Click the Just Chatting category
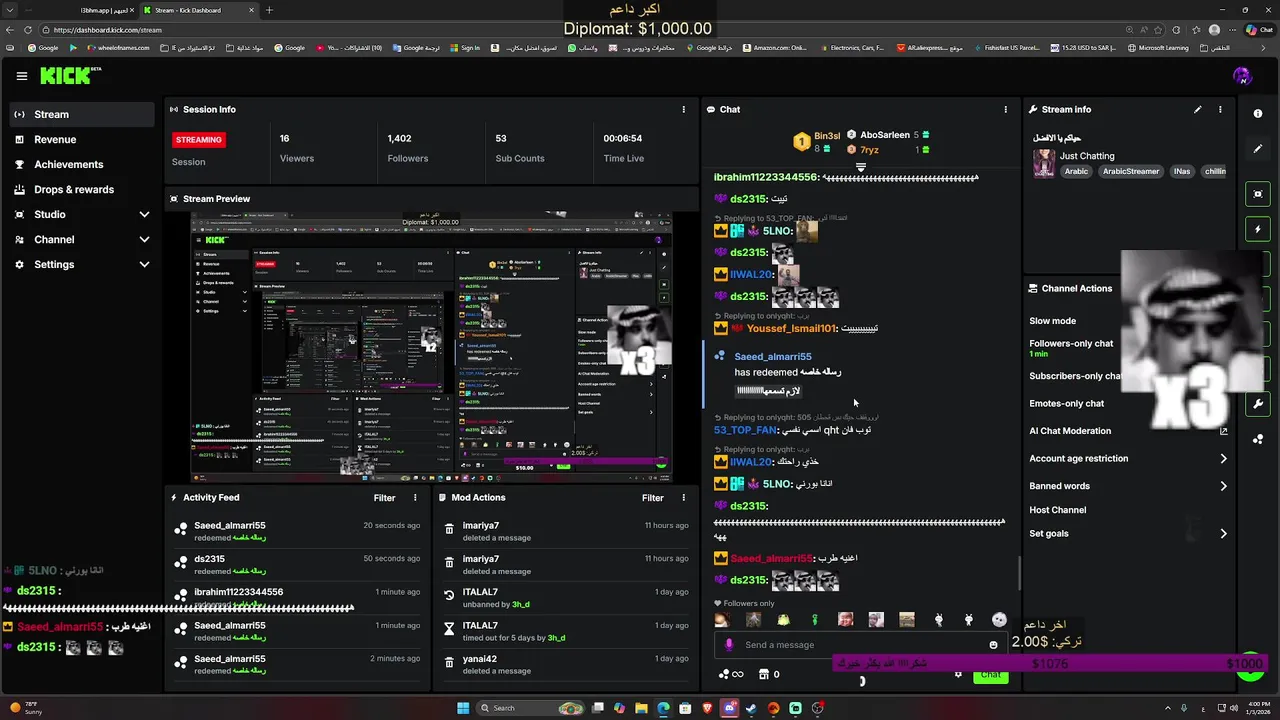Screen dimensions: 1280x720 pos(1087,156)
